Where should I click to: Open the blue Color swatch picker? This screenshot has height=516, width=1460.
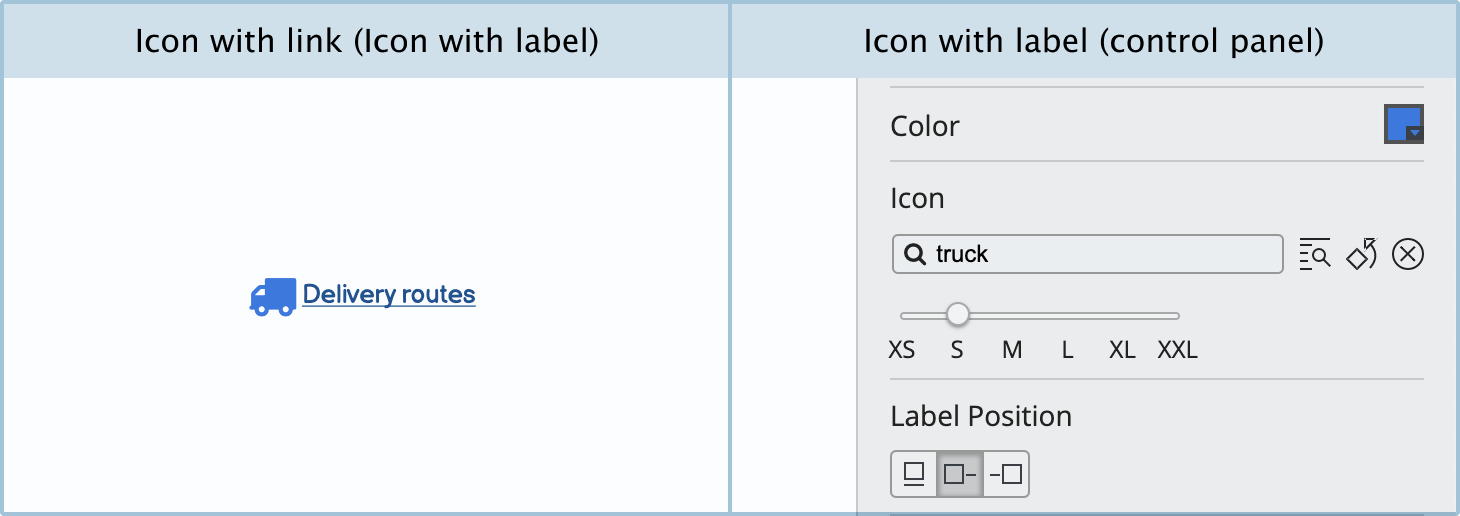point(1403,125)
